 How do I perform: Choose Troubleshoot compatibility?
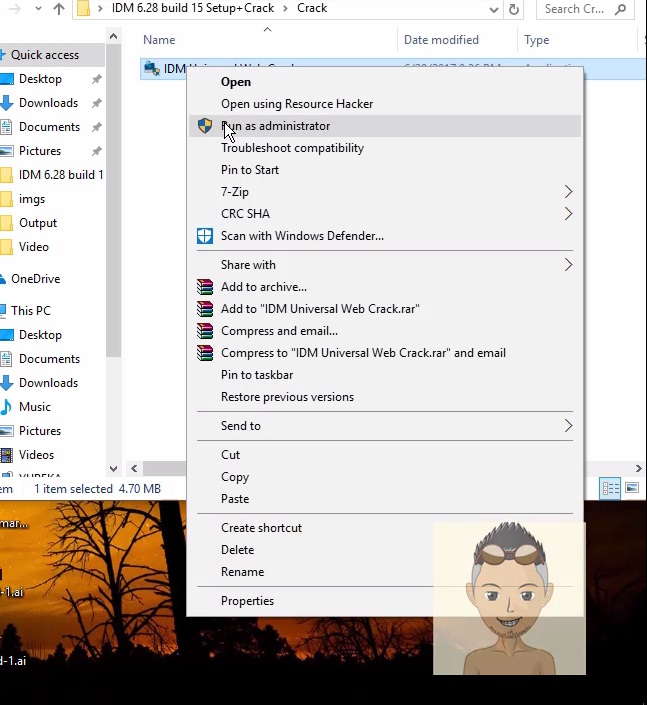(384, 148)
